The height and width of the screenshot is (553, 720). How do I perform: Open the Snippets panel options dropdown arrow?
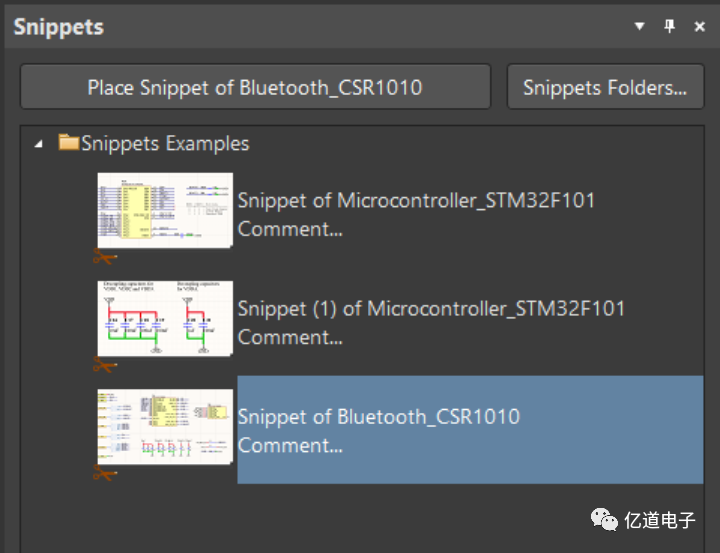coord(640,27)
